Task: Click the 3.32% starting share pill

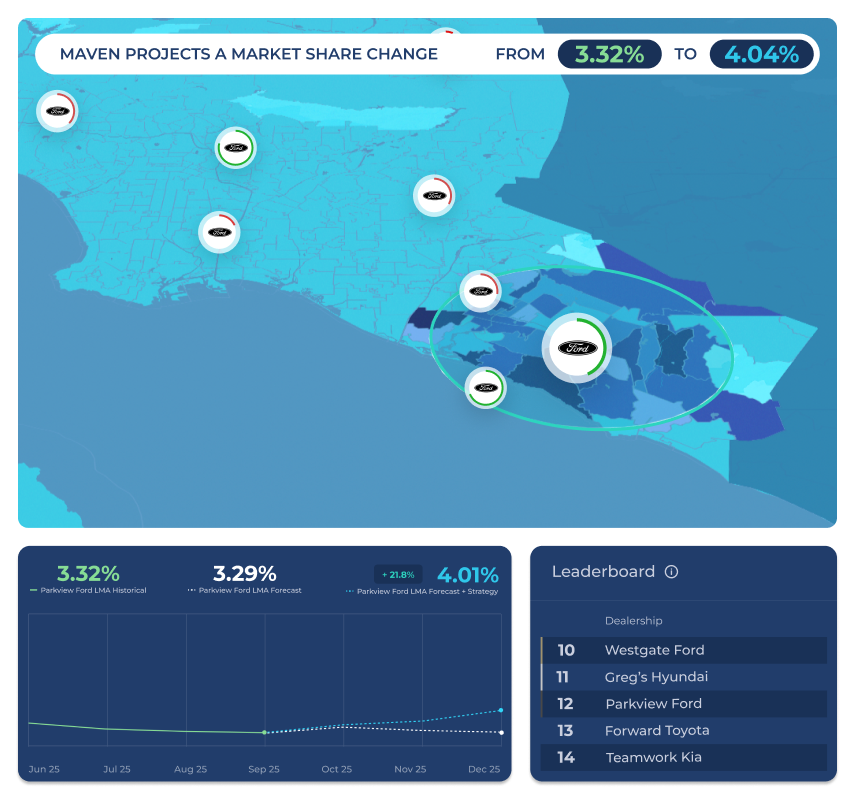Action: tap(609, 54)
